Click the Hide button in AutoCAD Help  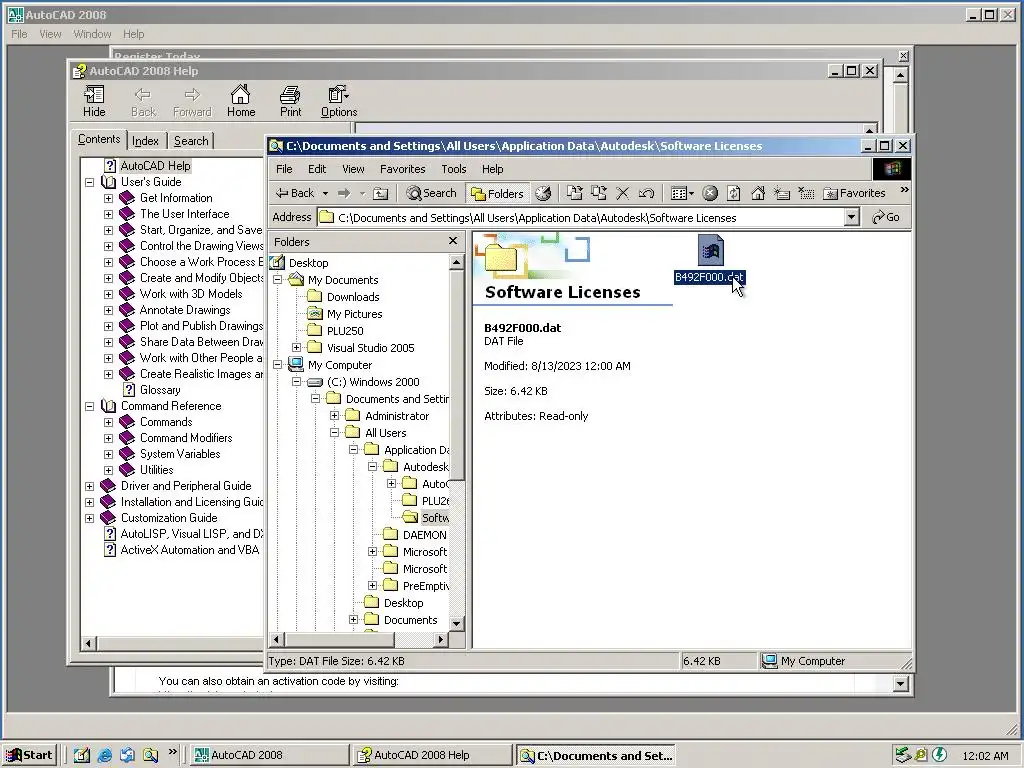point(94,101)
